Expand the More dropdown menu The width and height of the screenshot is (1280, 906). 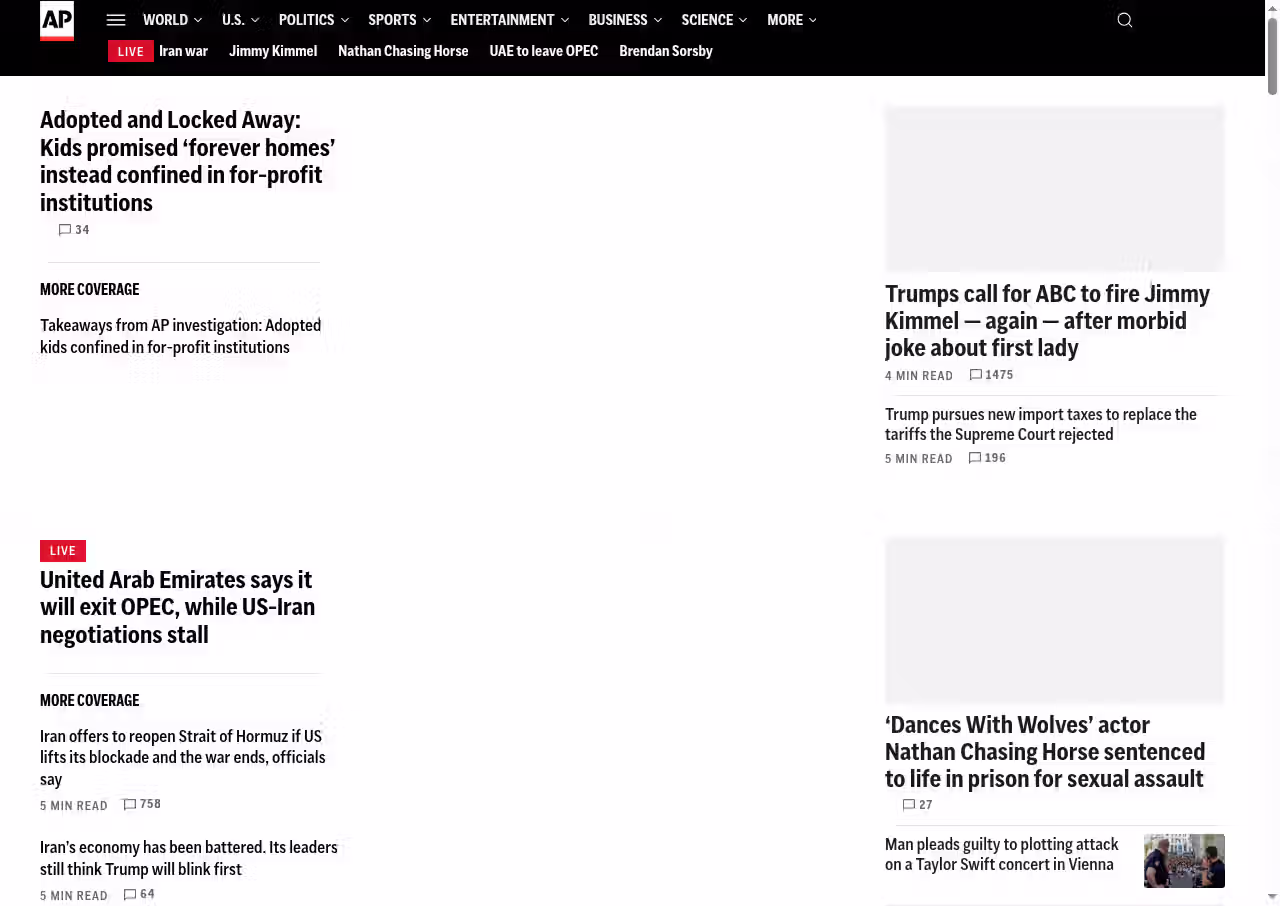791,20
